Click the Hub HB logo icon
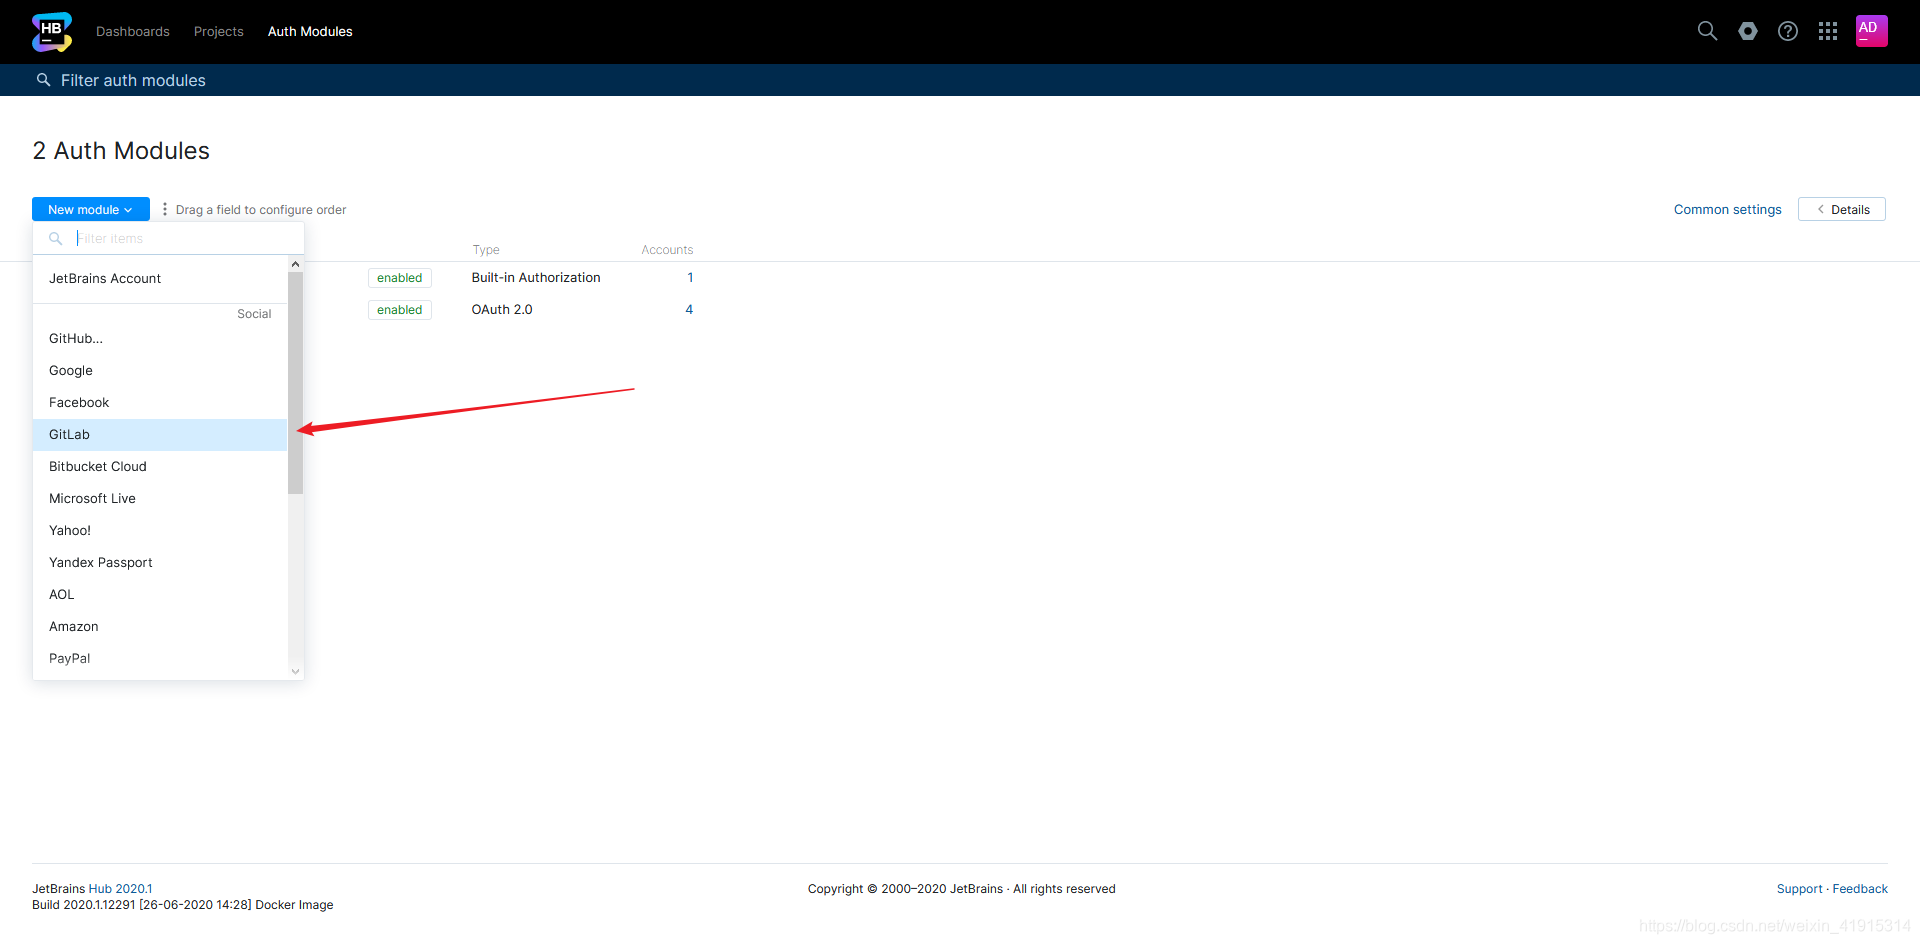 52,32
